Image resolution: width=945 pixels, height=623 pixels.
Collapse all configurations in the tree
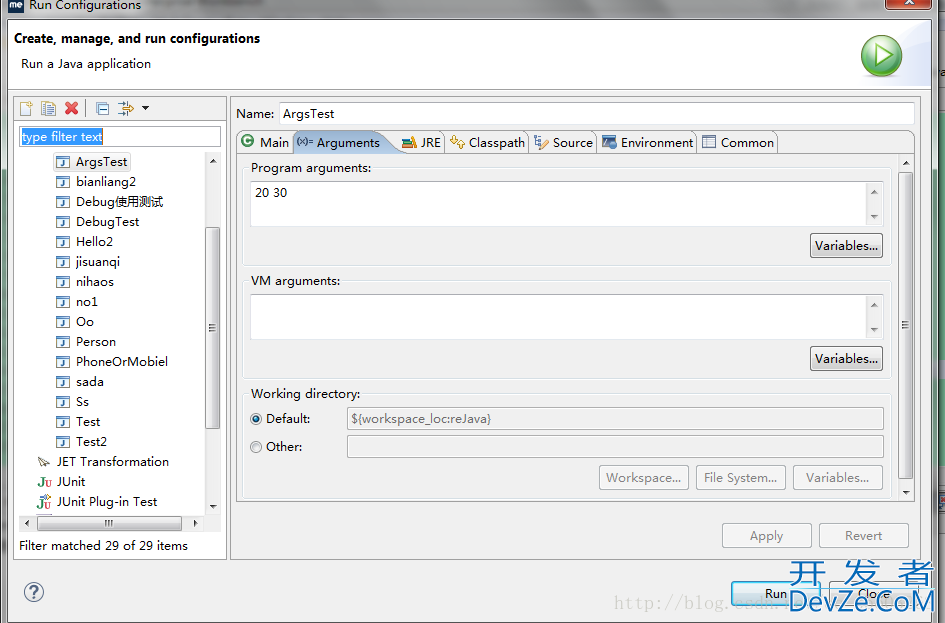pyautogui.click(x=103, y=108)
